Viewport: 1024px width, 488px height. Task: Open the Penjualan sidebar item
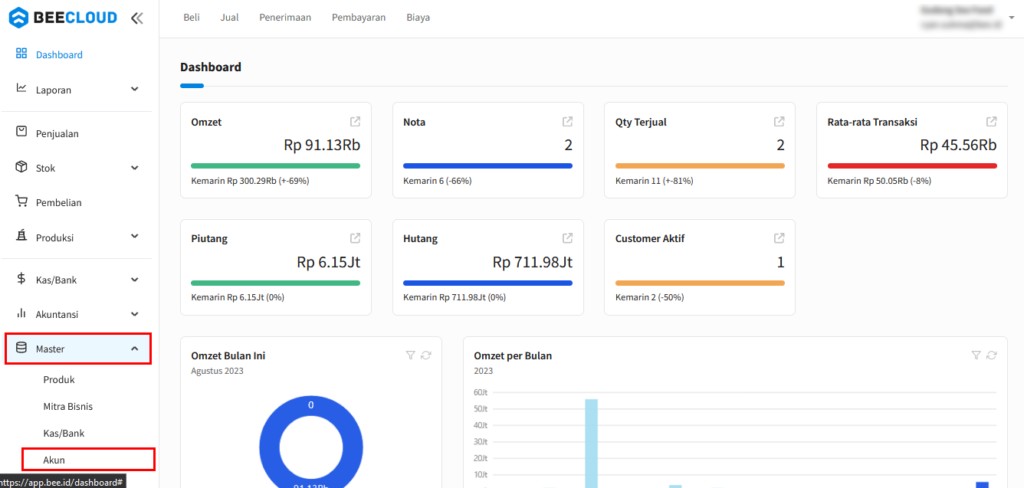coord(57,134)
